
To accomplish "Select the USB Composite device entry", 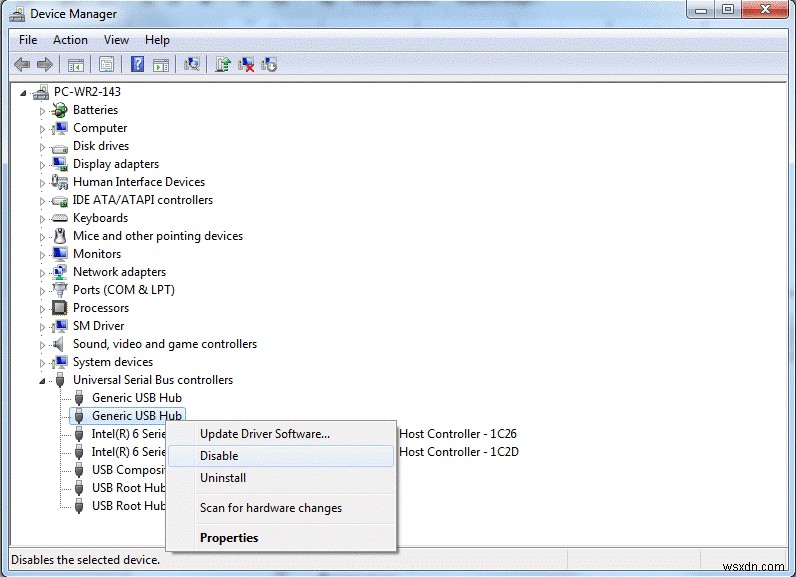I will pos(128,470).
